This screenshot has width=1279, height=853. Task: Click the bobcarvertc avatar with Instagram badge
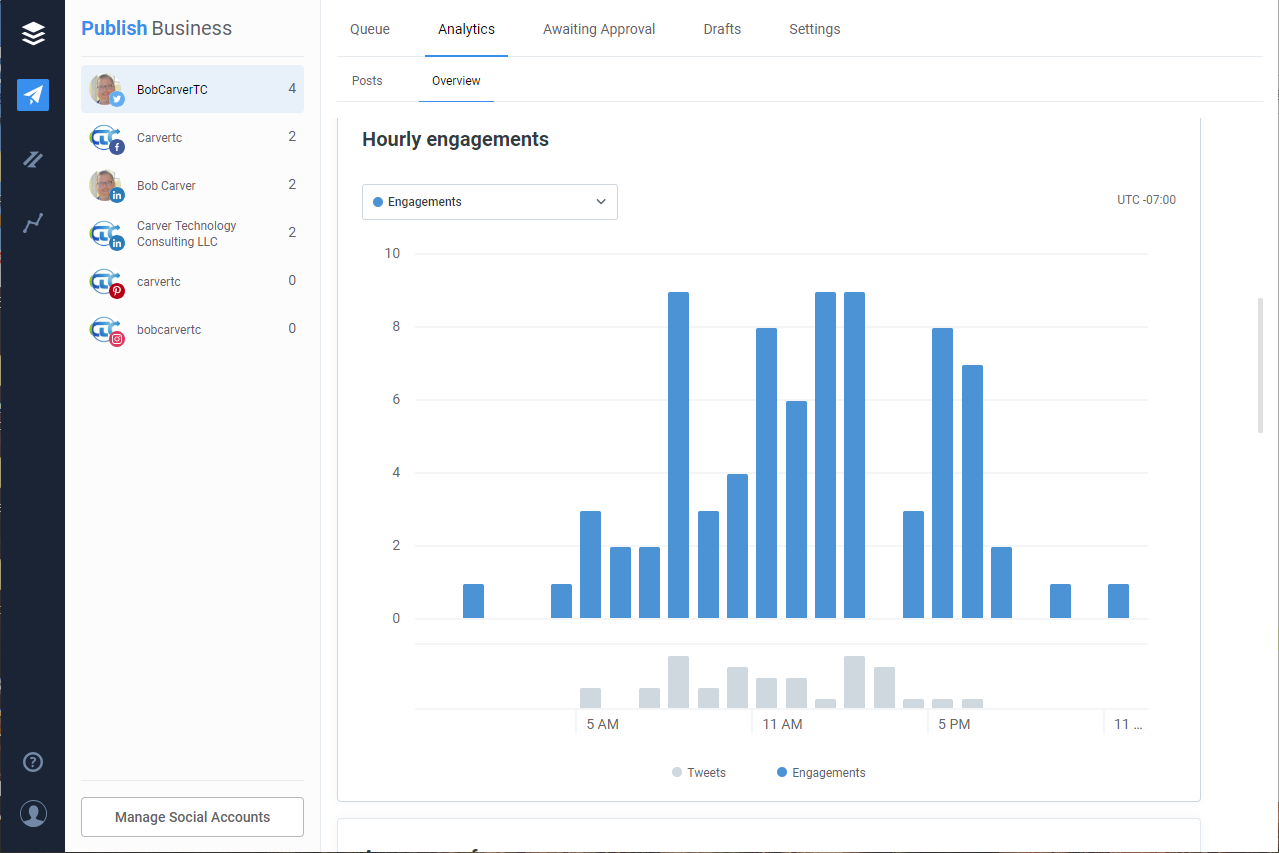106,330
